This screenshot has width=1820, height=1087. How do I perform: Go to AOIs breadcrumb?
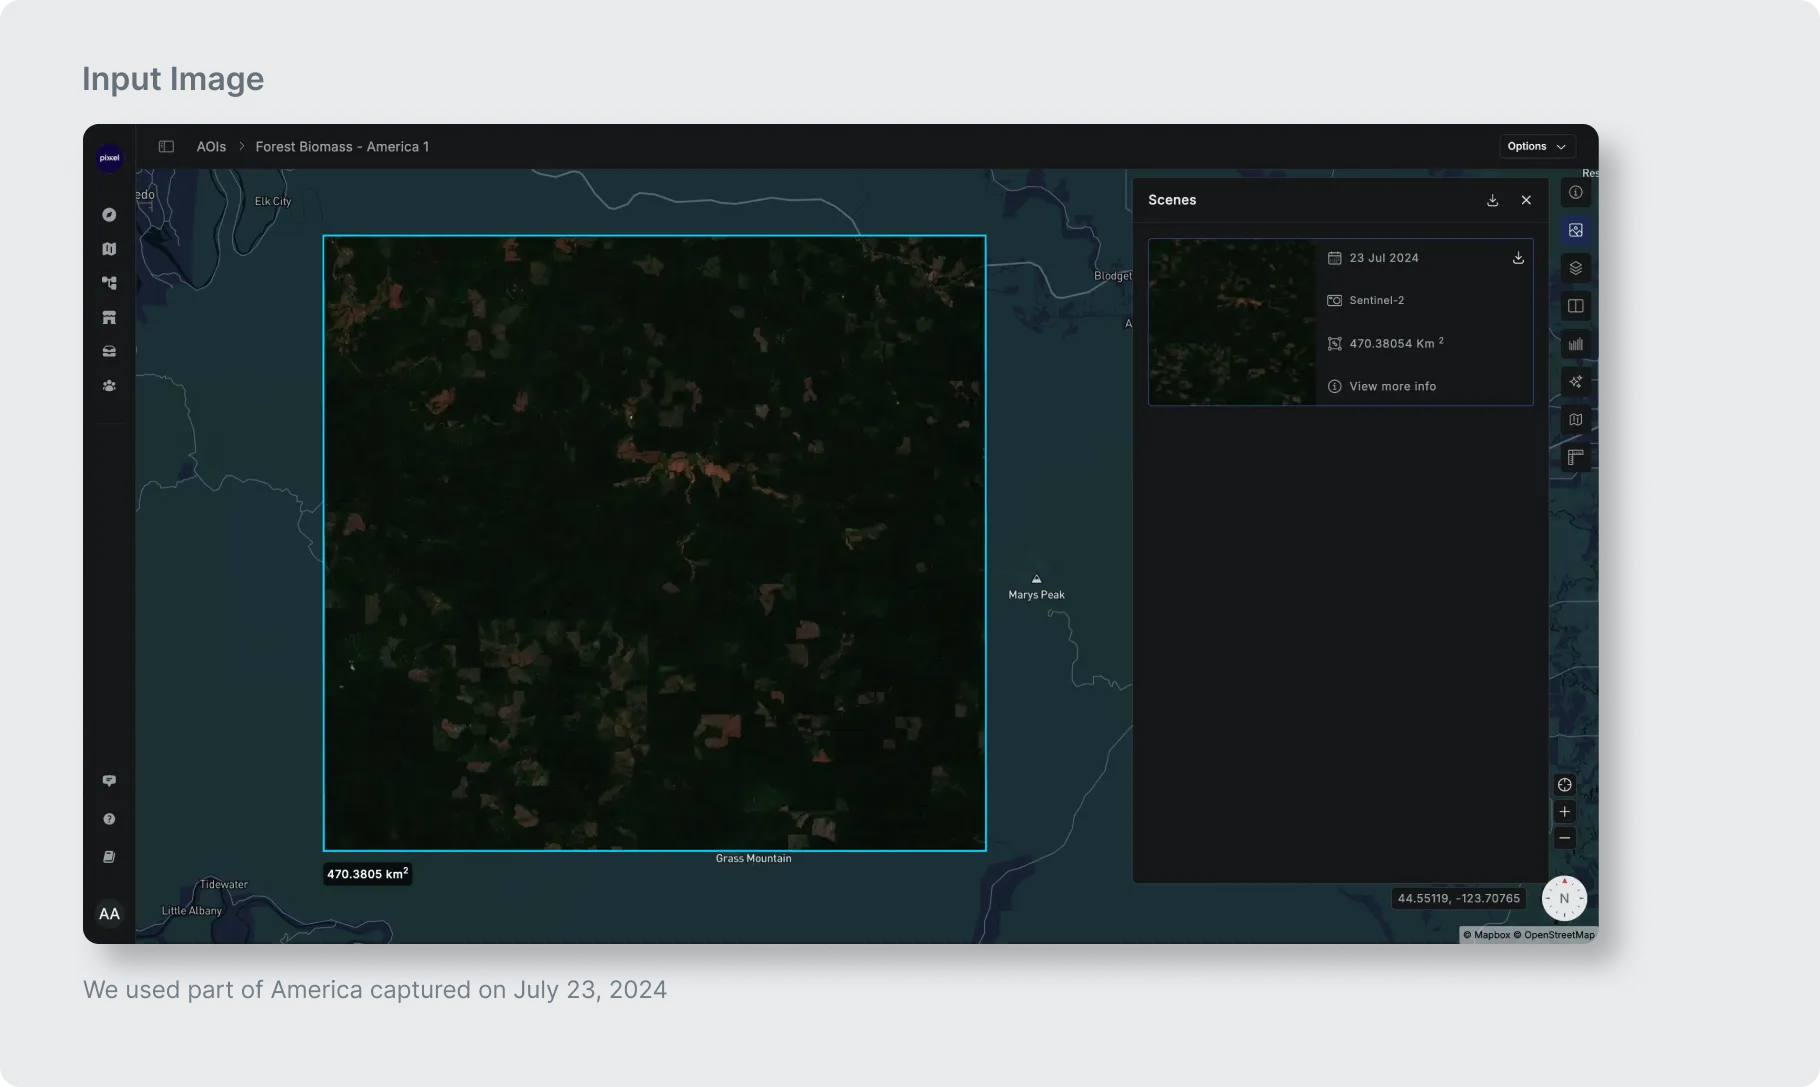pos(211,146)
